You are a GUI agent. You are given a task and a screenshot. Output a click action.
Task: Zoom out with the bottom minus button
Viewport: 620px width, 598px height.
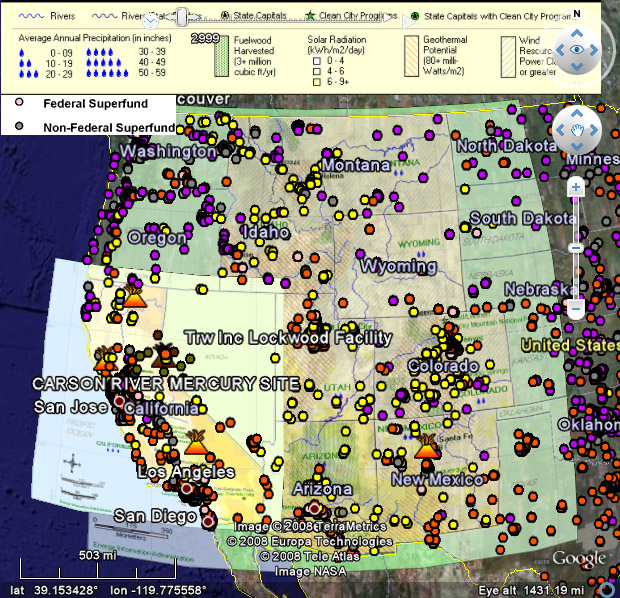click(575, 311)
